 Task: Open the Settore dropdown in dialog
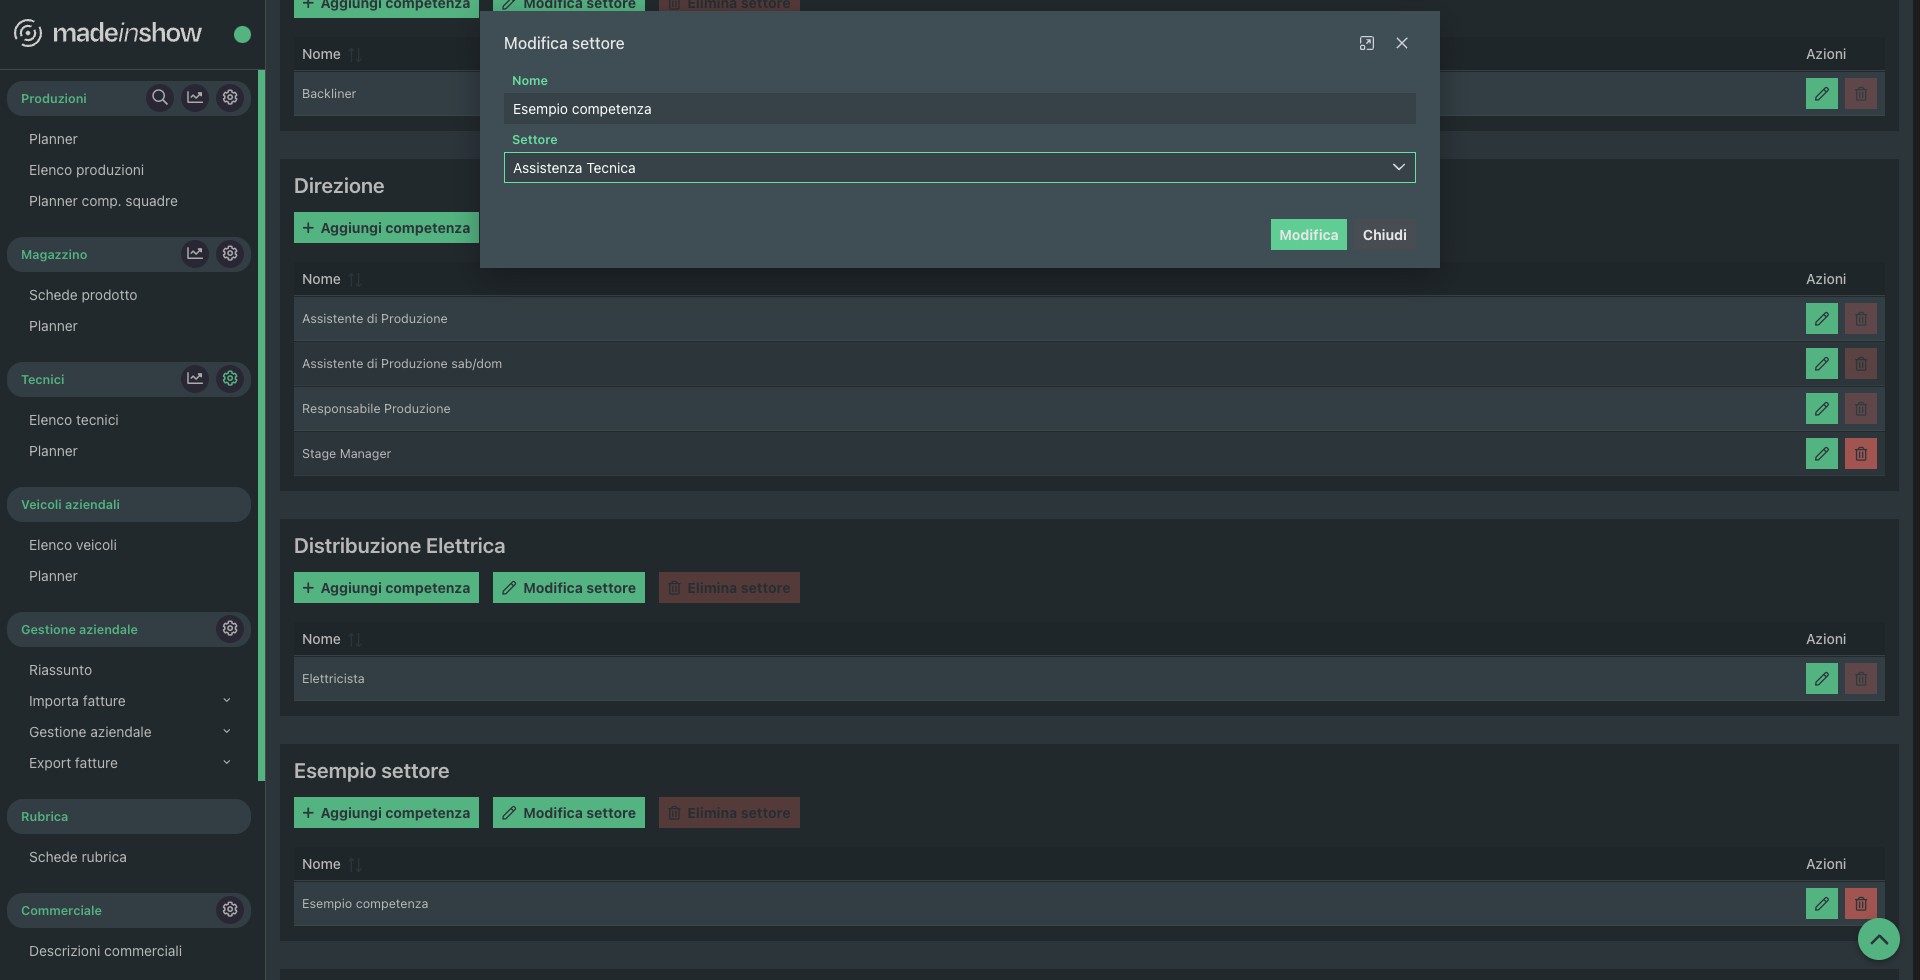click(x=959, y=168)
